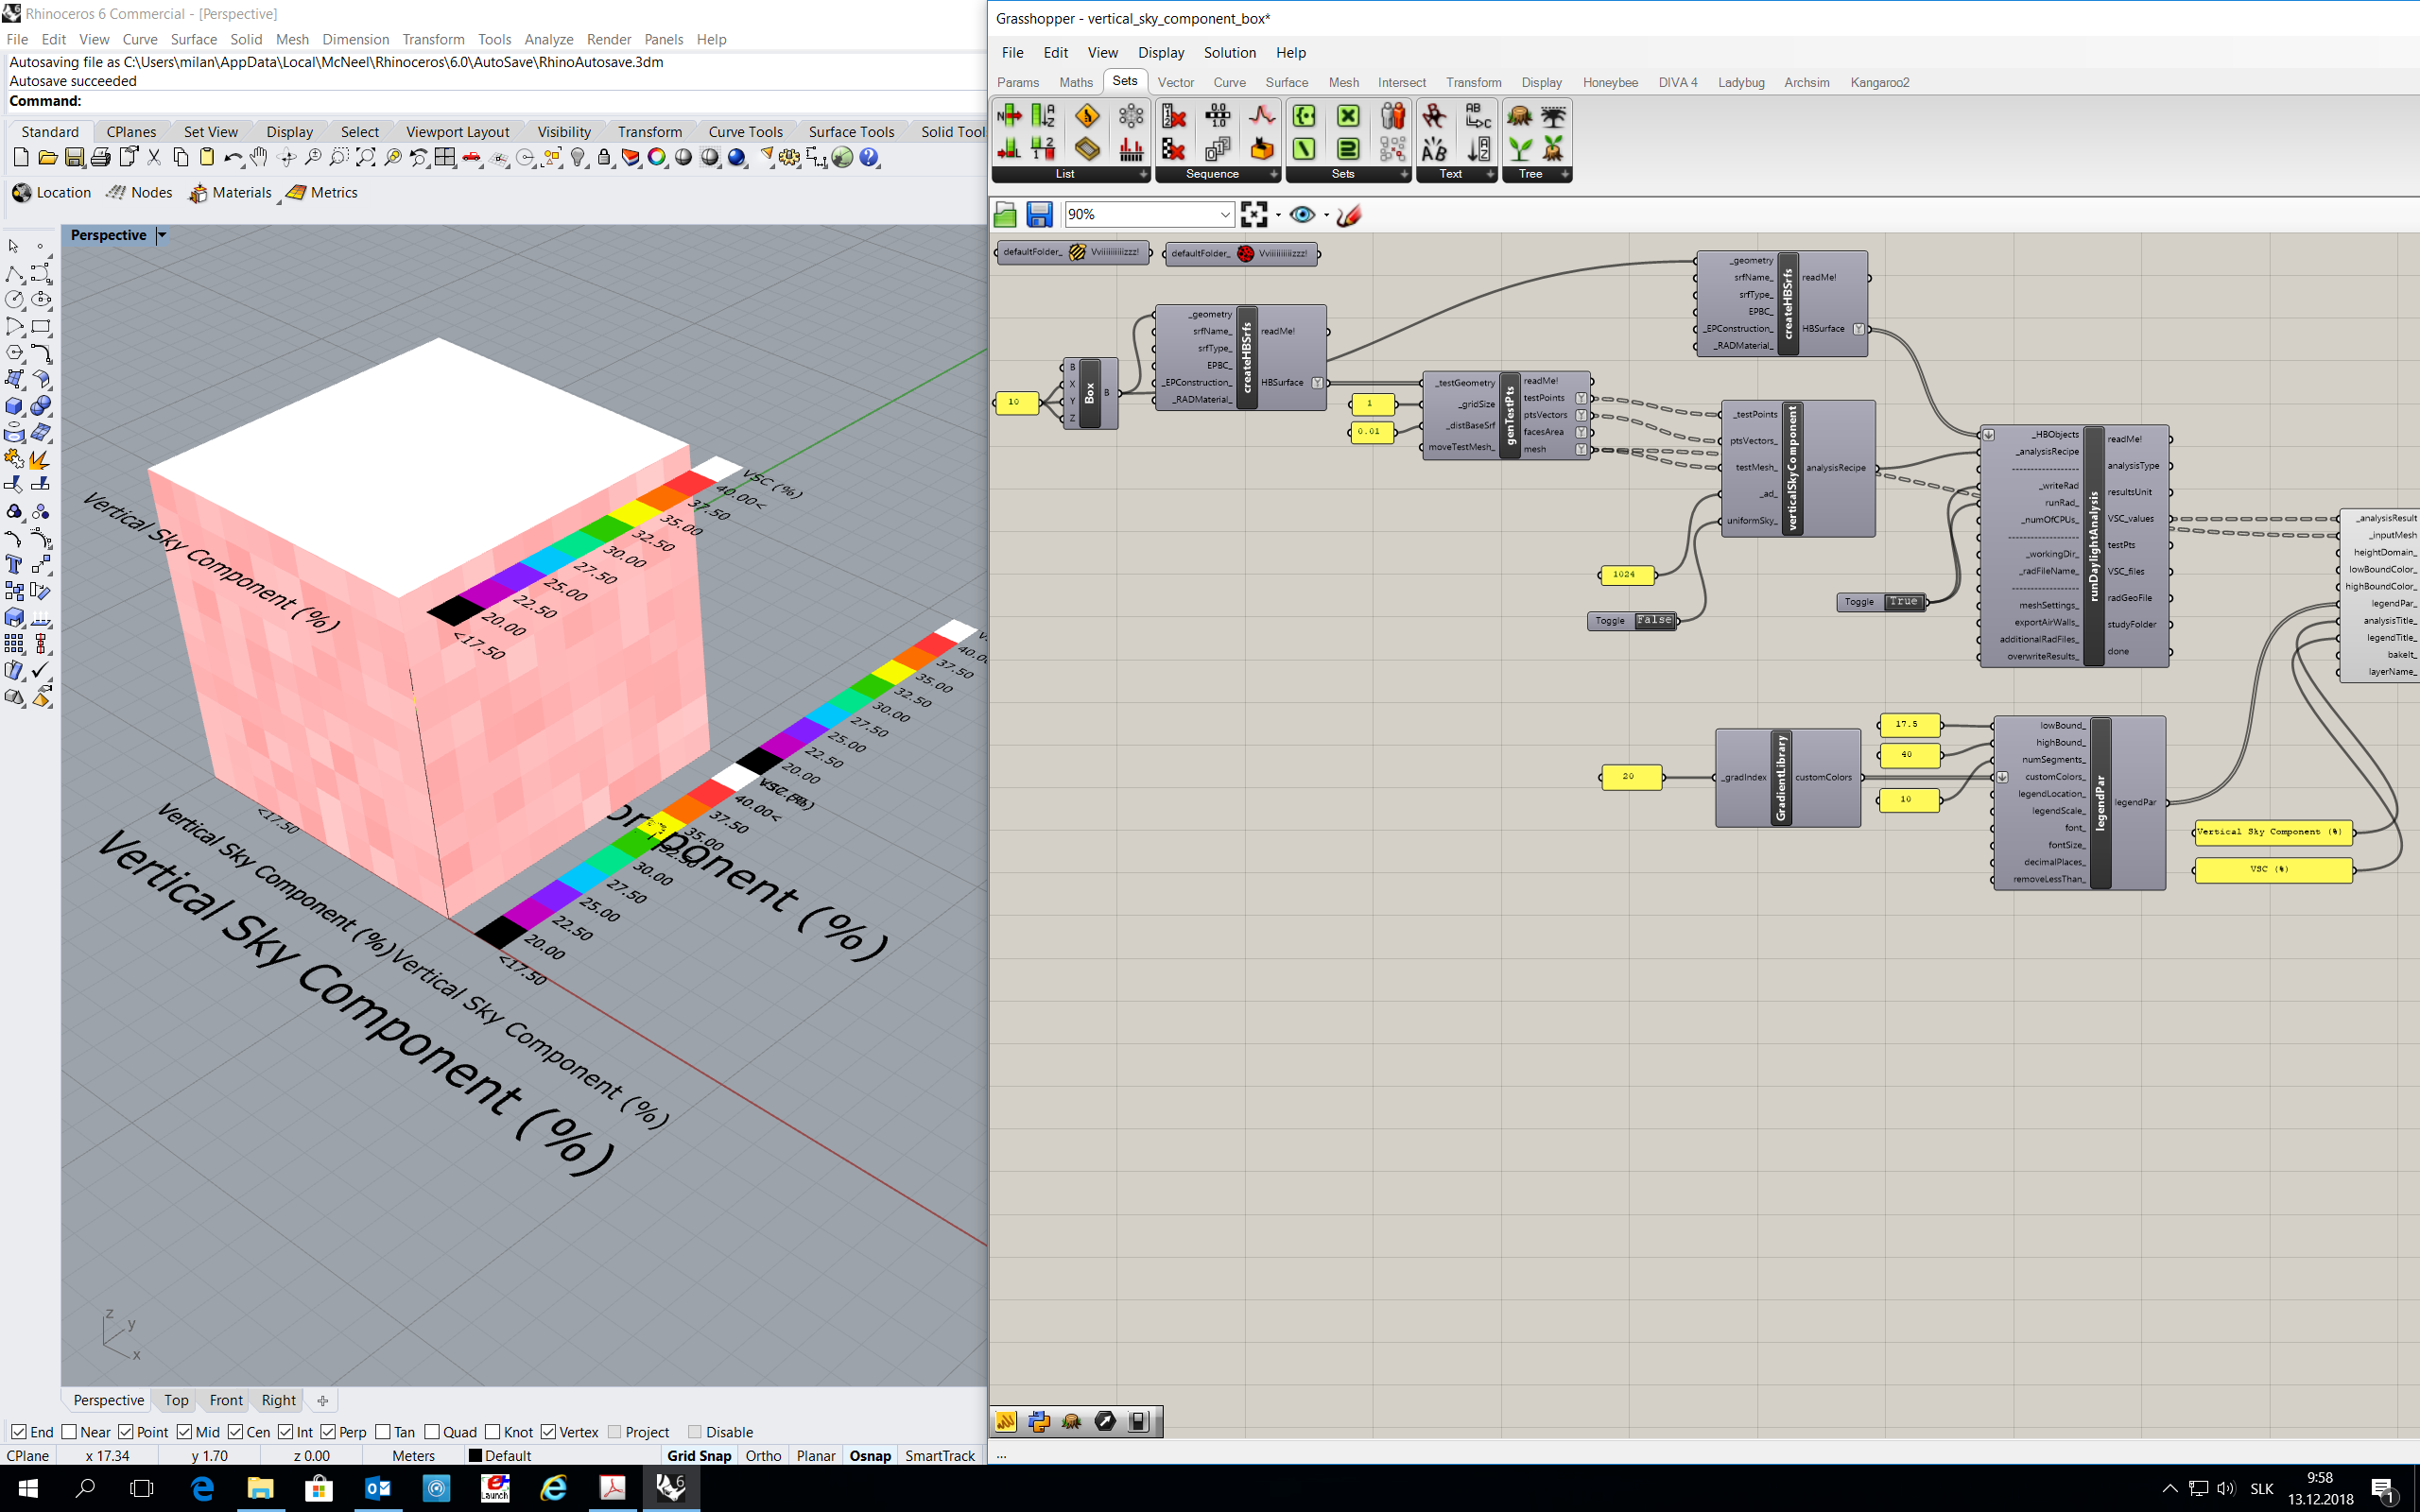The height and width of the screenshot is (1512, 2420).
Task: Click the Sort List component icon
Action: [x=1043, y=117]
